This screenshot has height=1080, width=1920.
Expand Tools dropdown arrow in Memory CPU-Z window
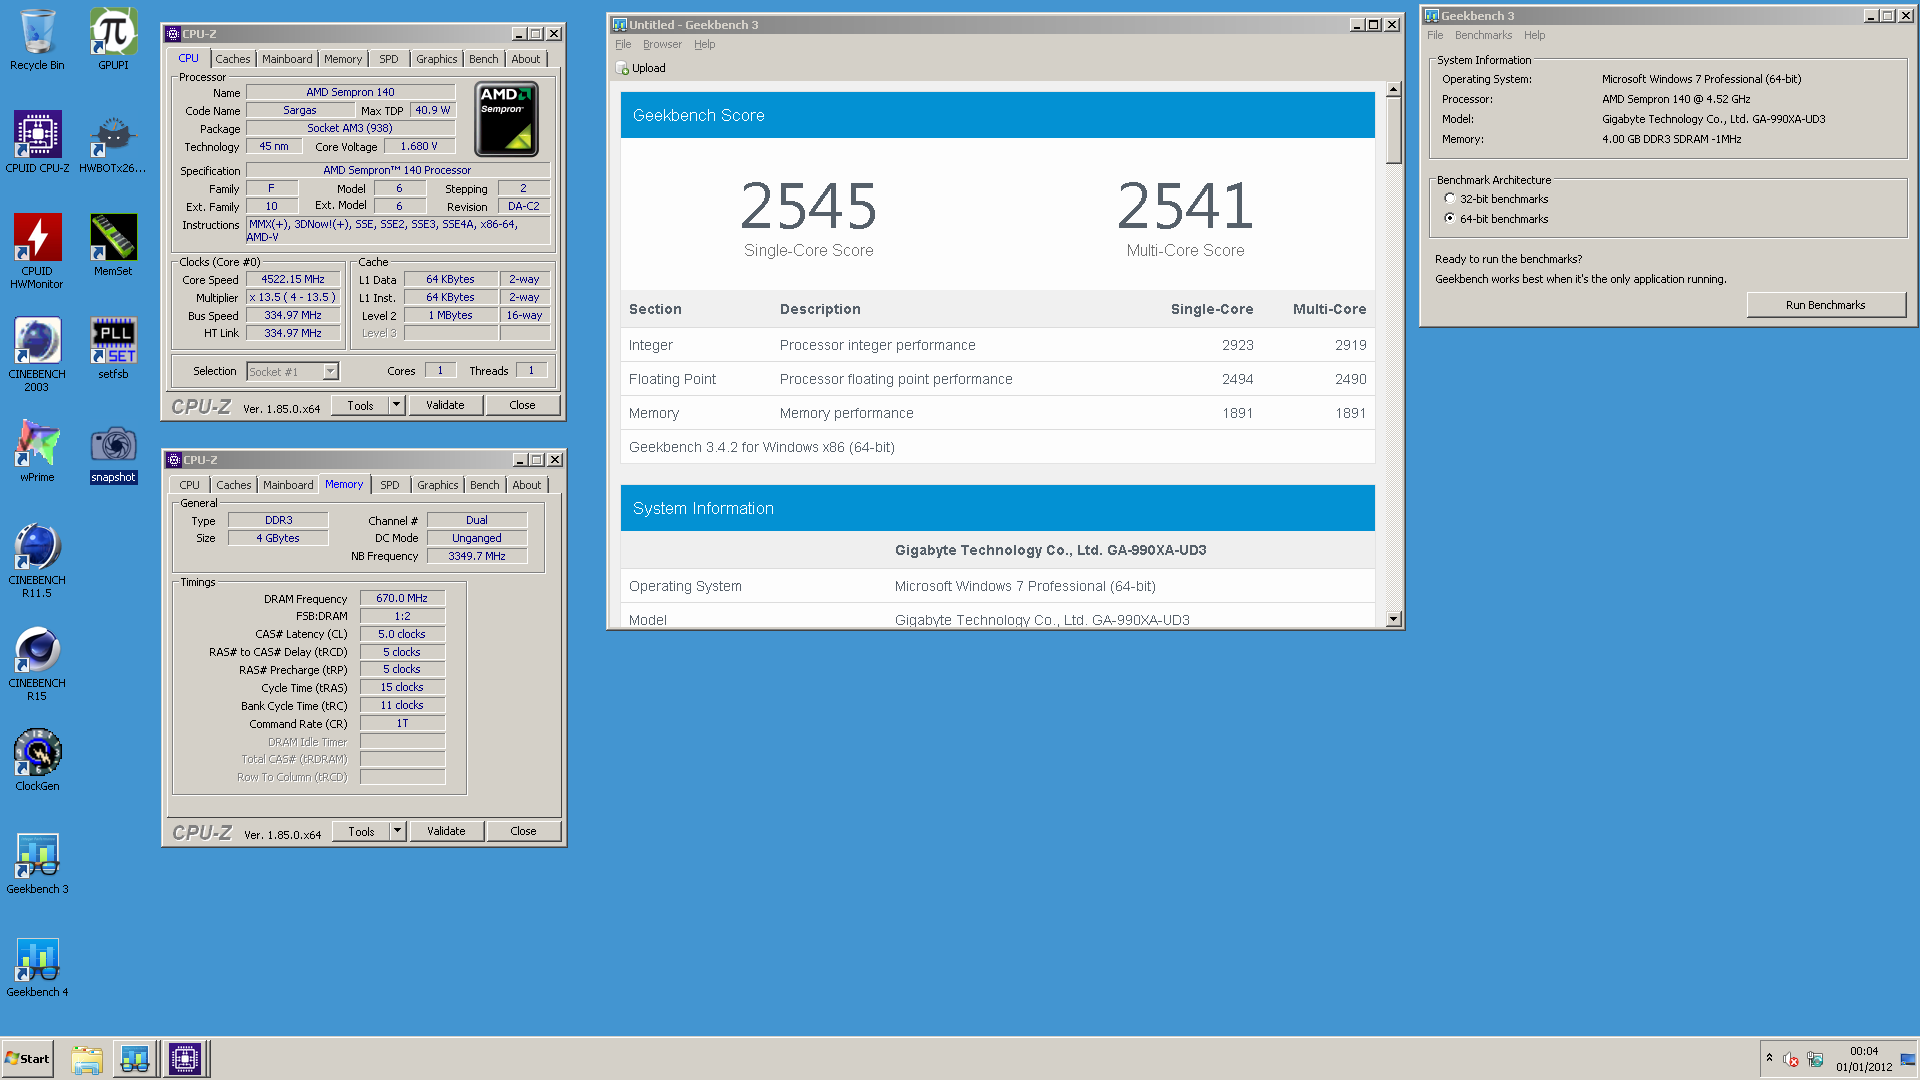pos(398,831)
